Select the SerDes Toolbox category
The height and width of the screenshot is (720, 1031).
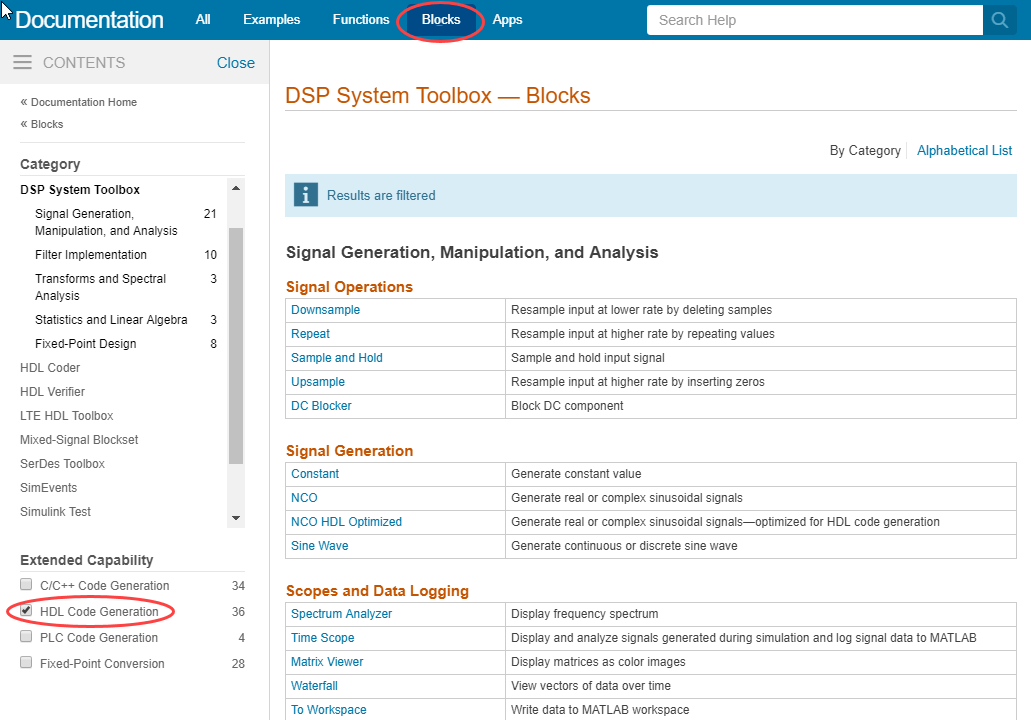point(62,464)
